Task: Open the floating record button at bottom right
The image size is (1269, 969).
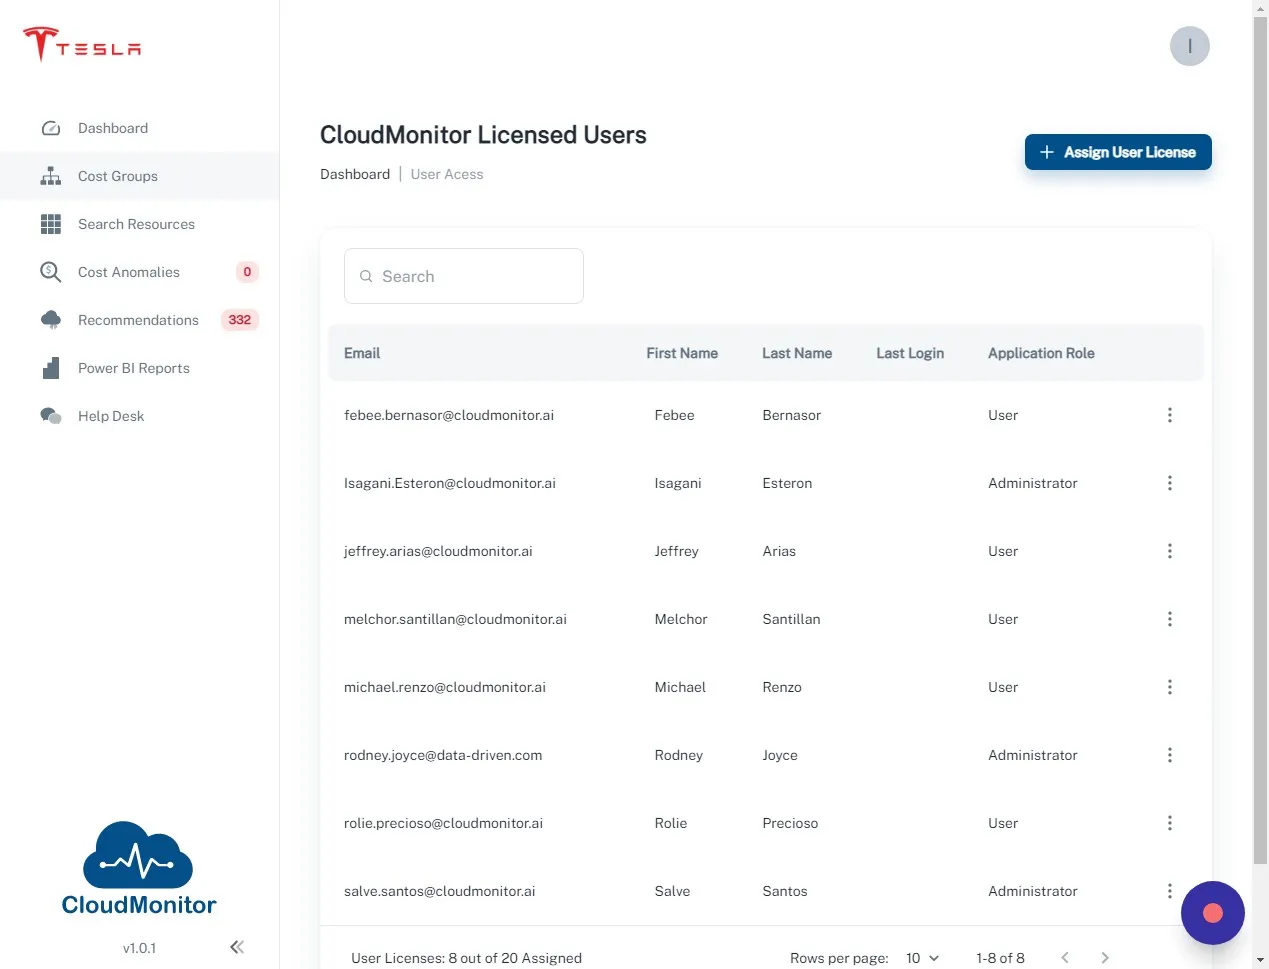Action: [x=1213, y=913]
